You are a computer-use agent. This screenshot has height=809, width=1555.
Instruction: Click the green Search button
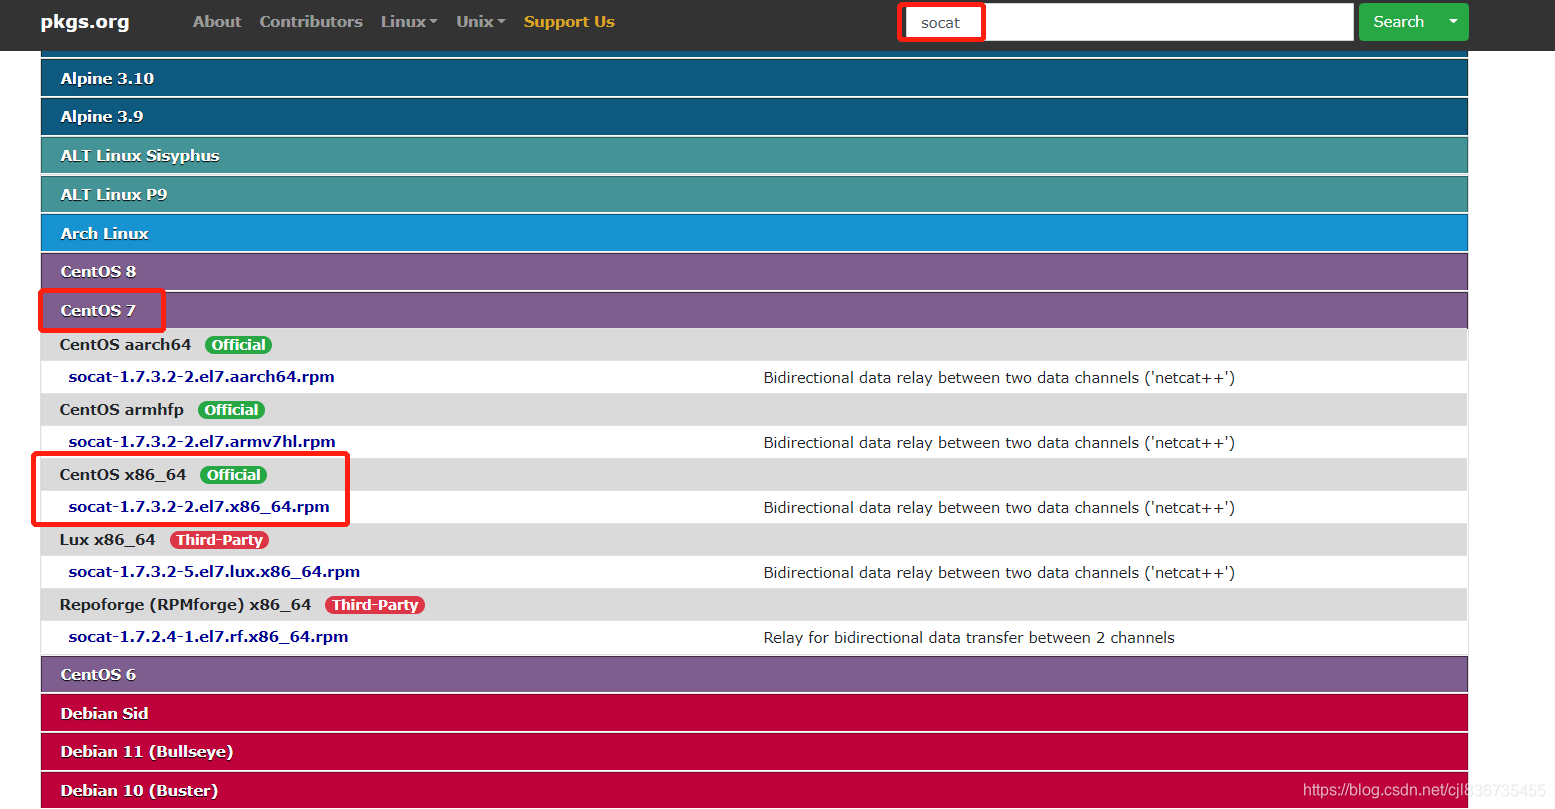tap(1398, 22)
